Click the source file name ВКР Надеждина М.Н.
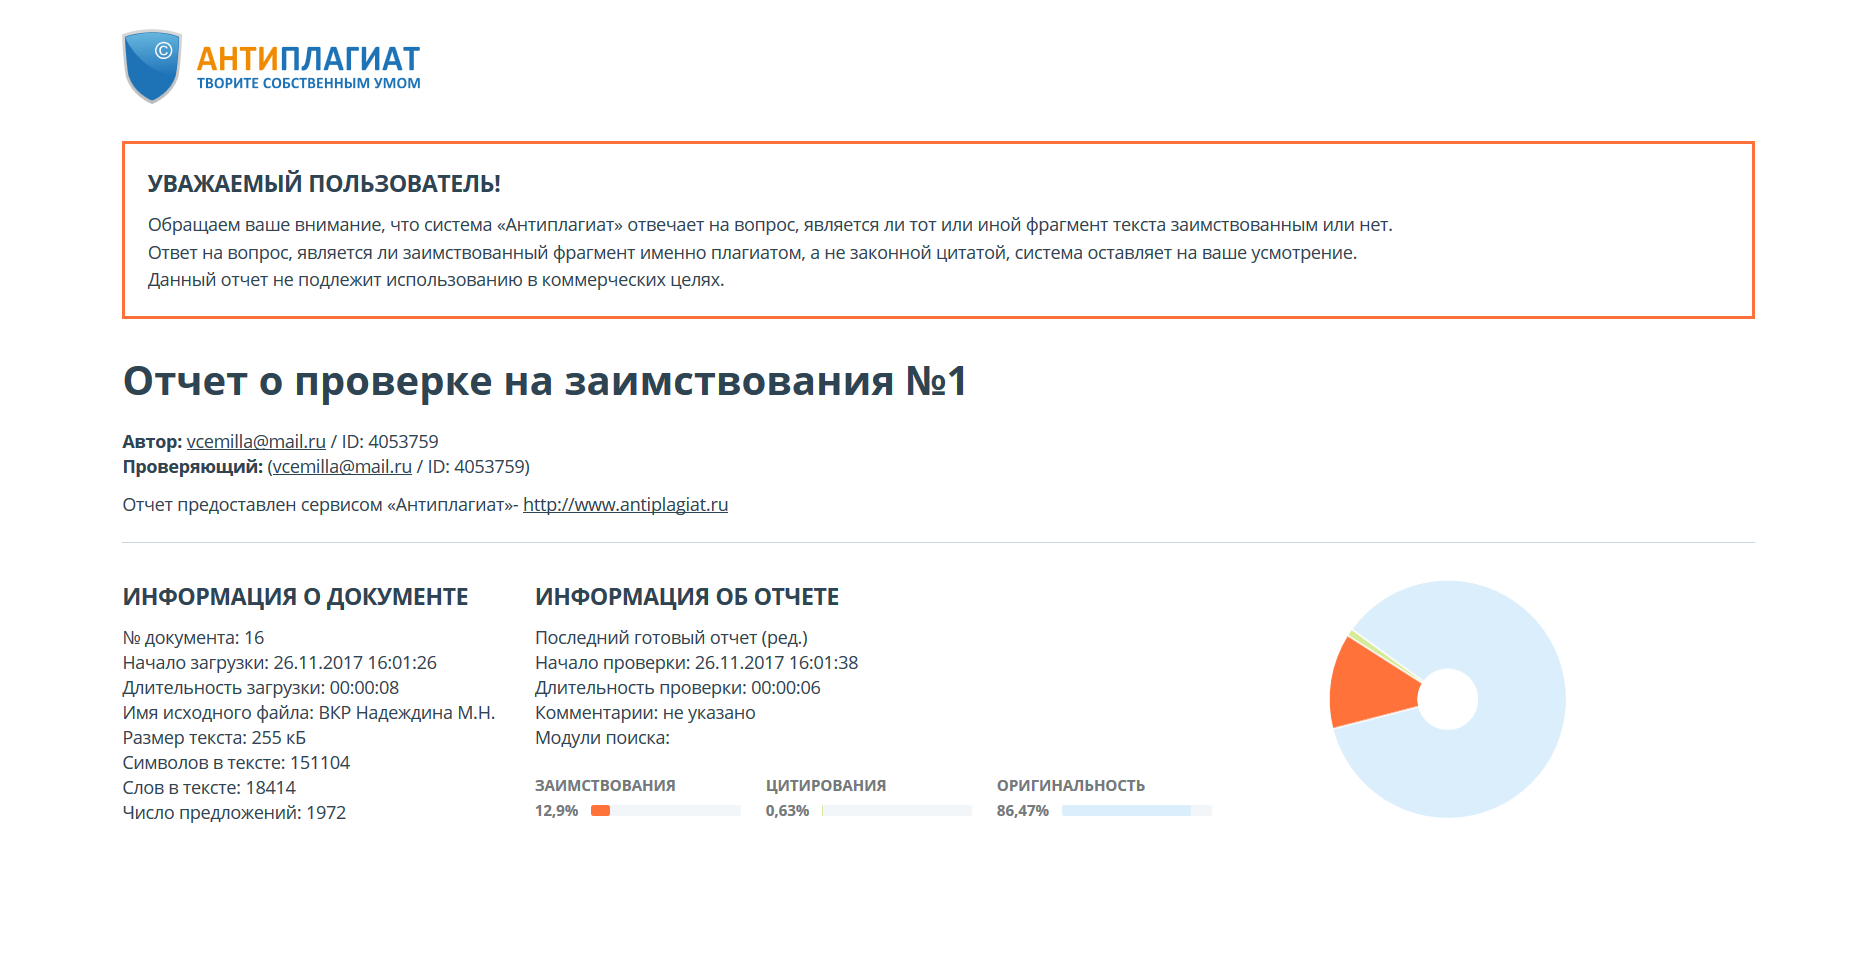The height and width of the screenshot is (958, 1858). click(406, 713)
